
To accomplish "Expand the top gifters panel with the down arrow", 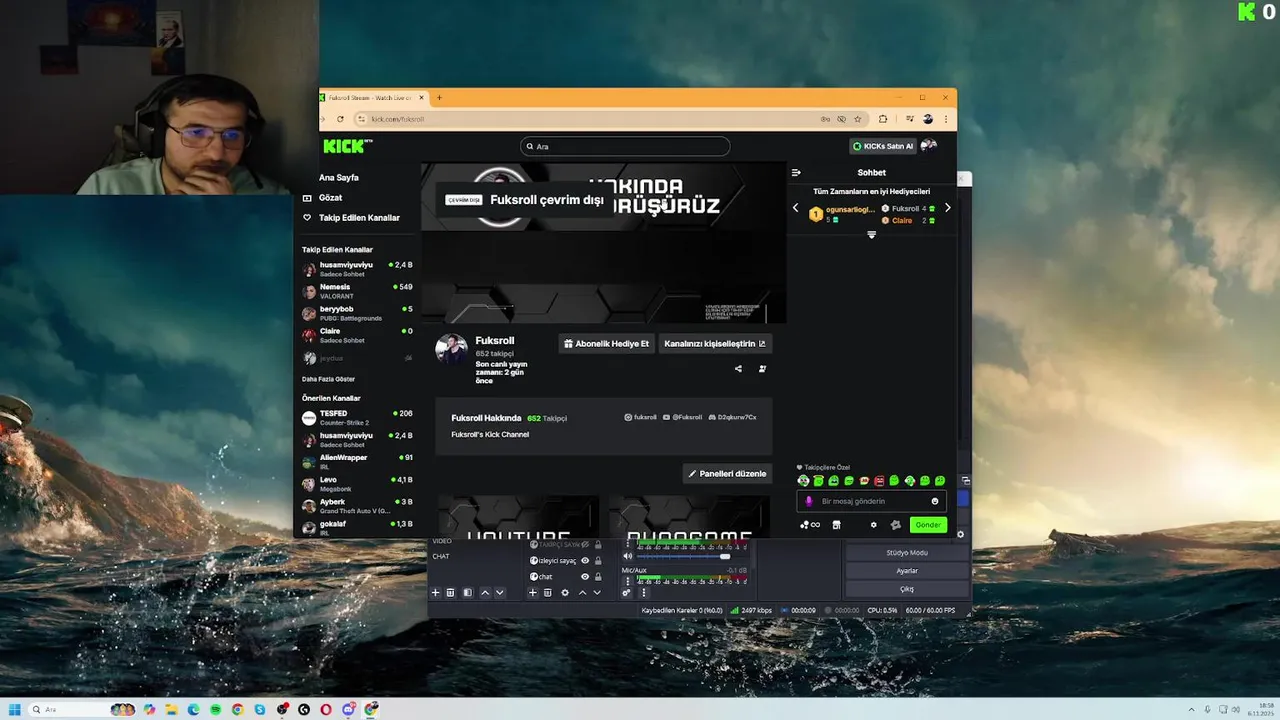I will pyautogui.click(x=871, y=234).
